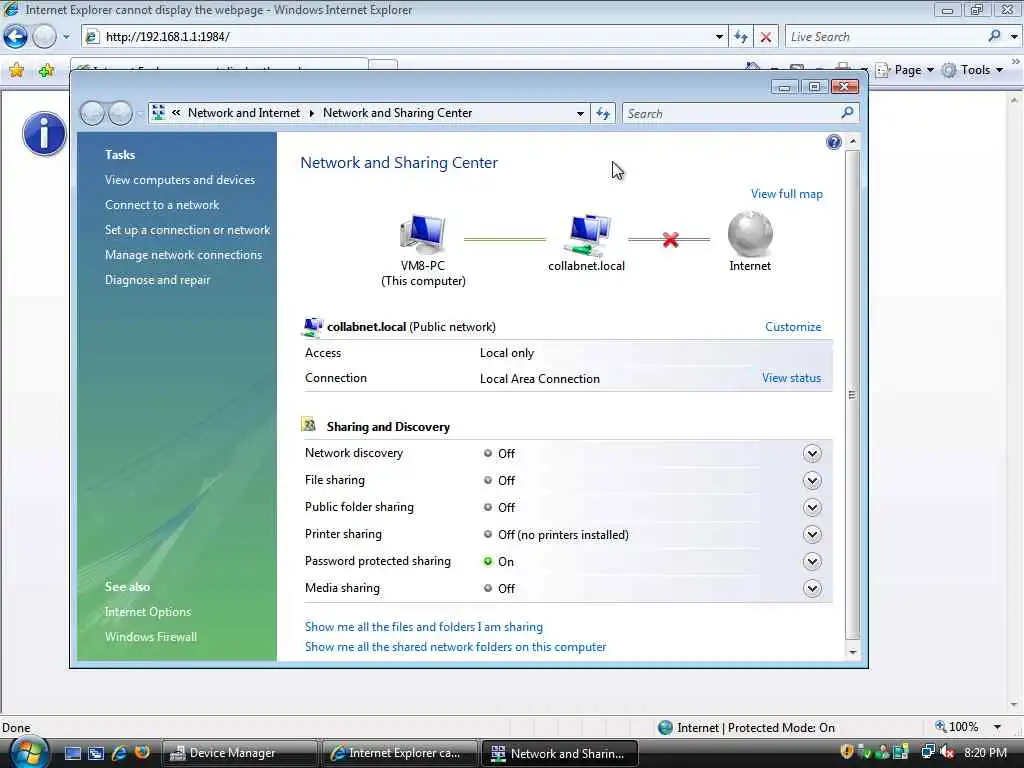
Task: Open the breadcrumb address dropdown arrow
Action: pos(580,114)
